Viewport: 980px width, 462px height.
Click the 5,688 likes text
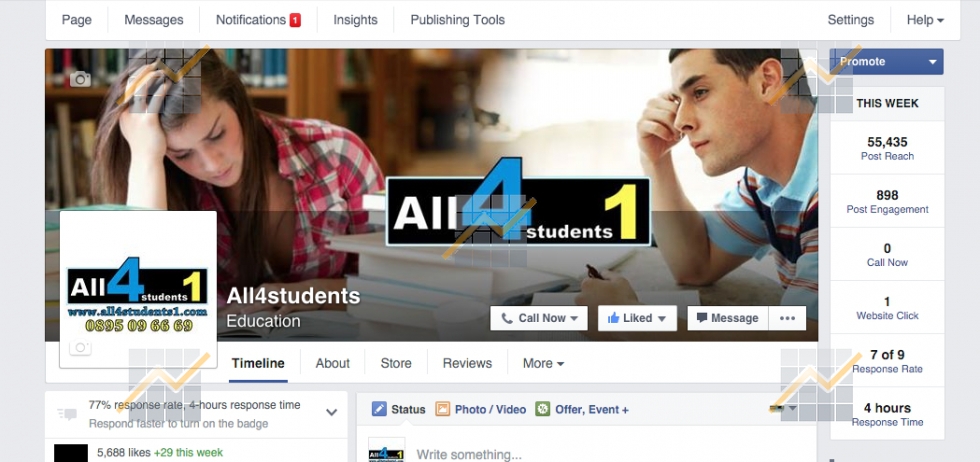coord(124,453)
